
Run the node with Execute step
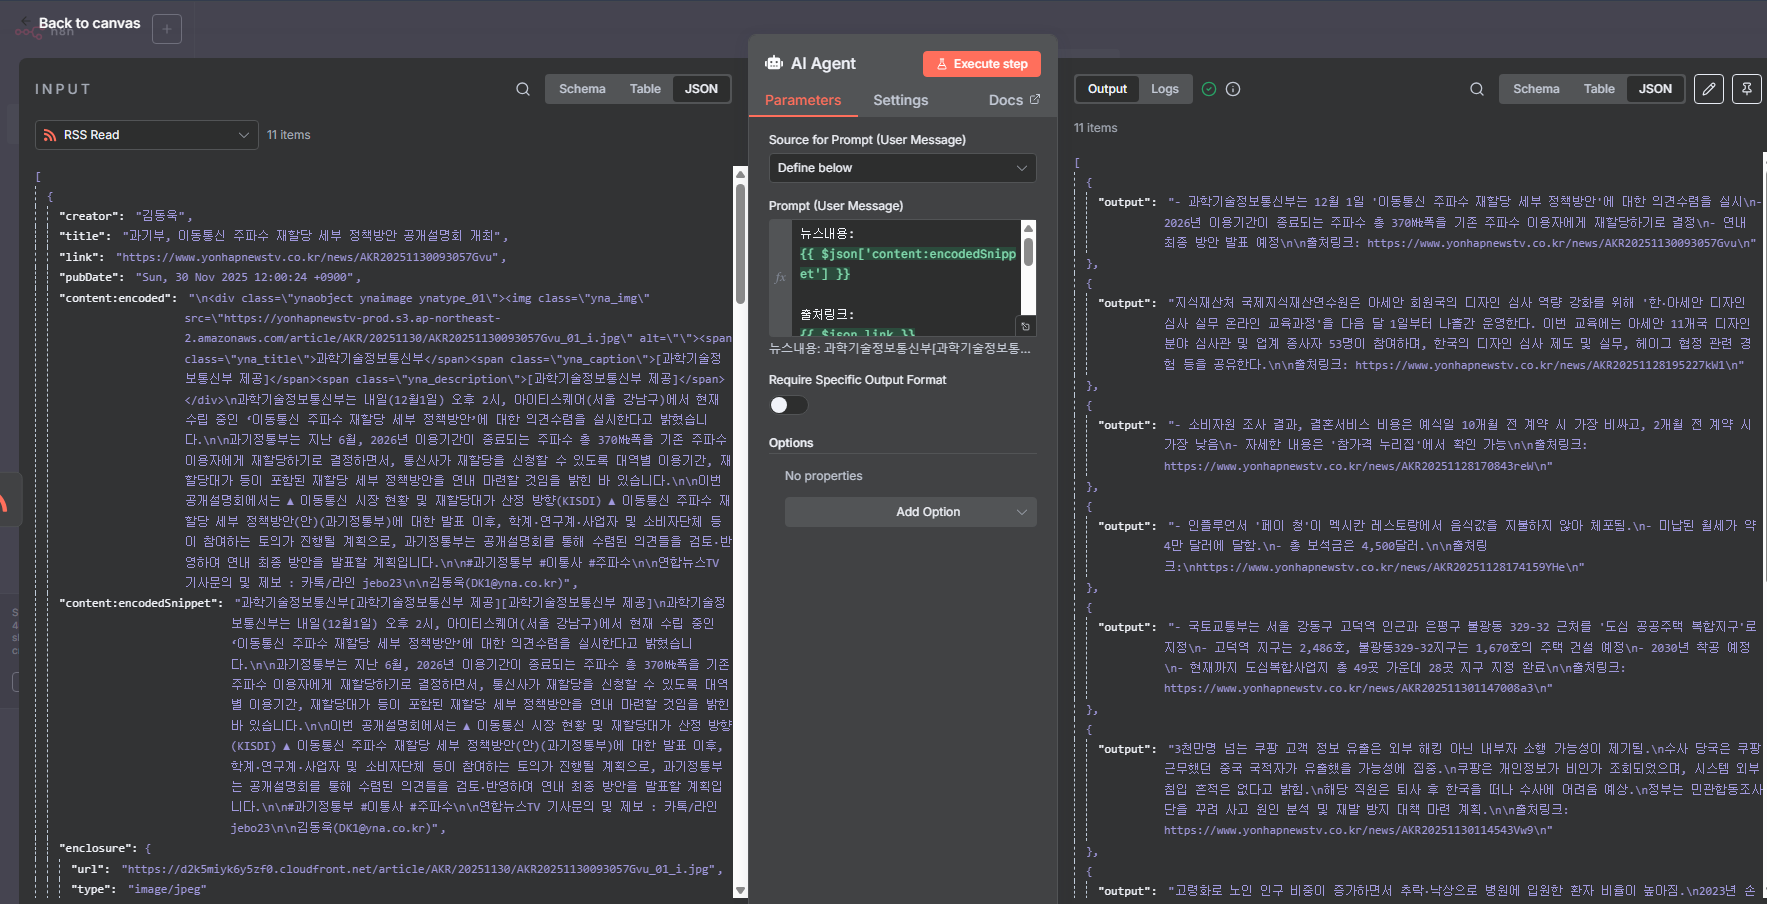point(982,64)
